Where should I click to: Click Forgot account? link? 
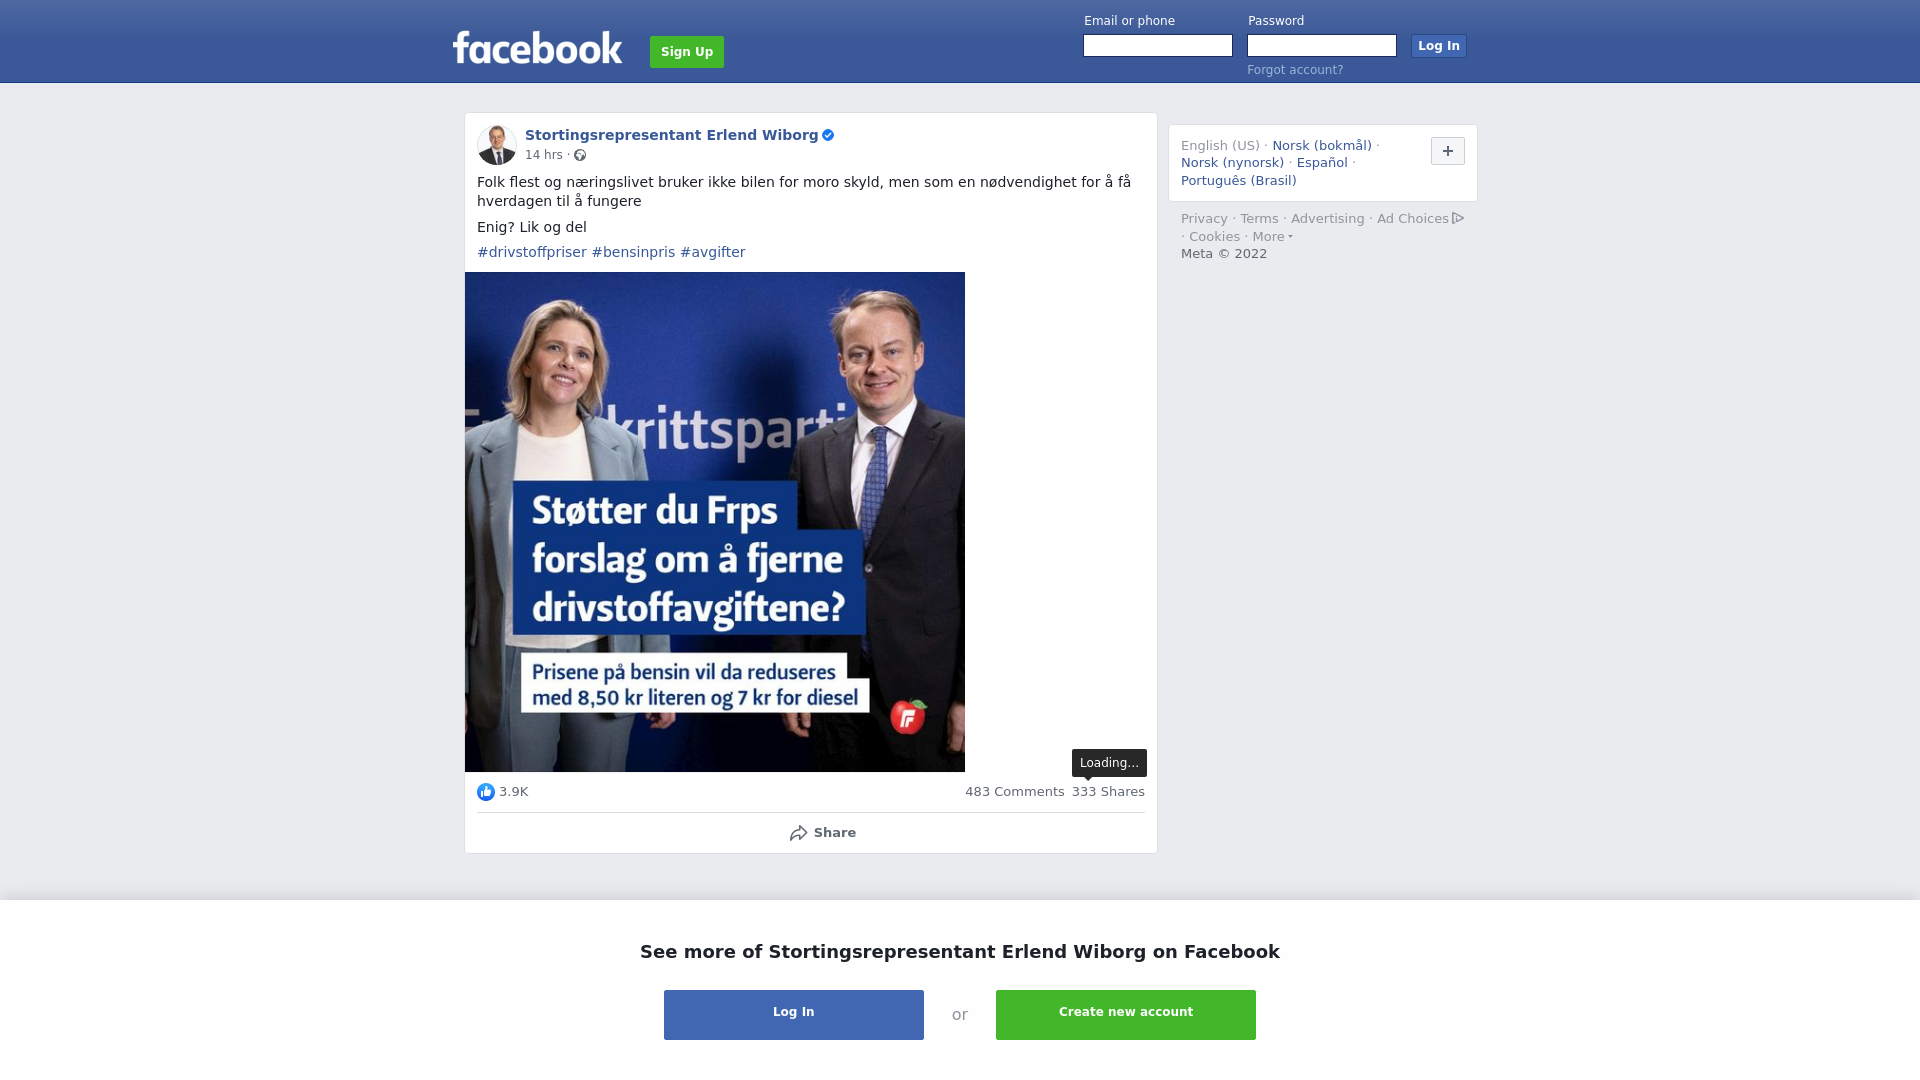point(1295,70)
